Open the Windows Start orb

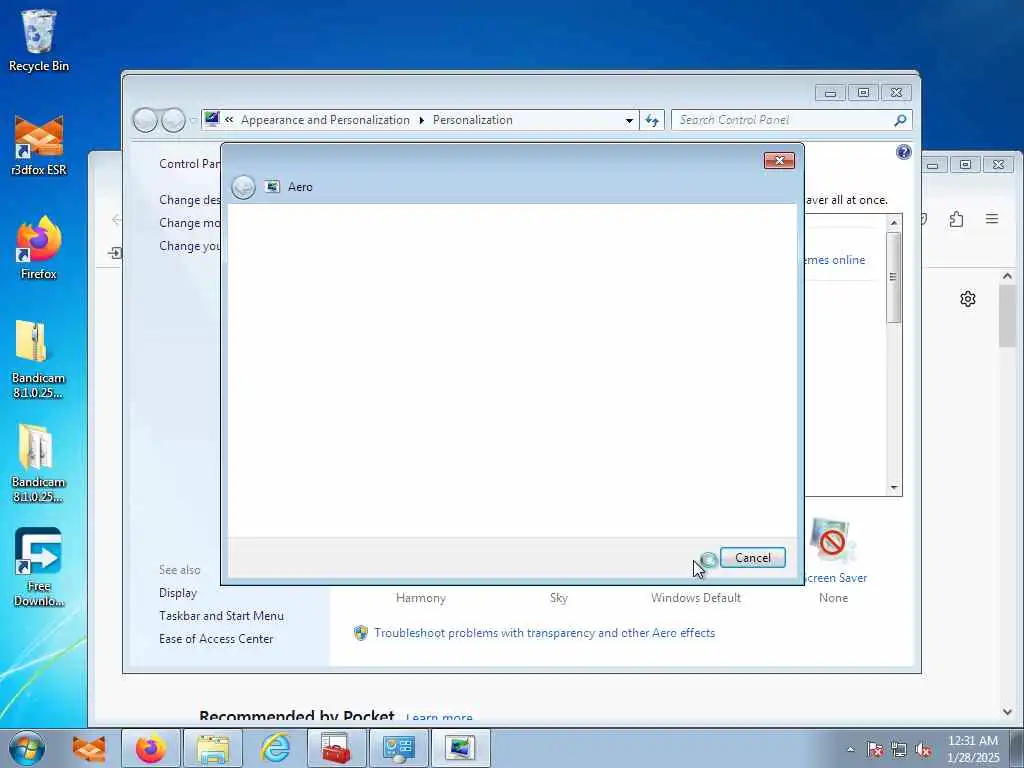(x=27, y=748)
